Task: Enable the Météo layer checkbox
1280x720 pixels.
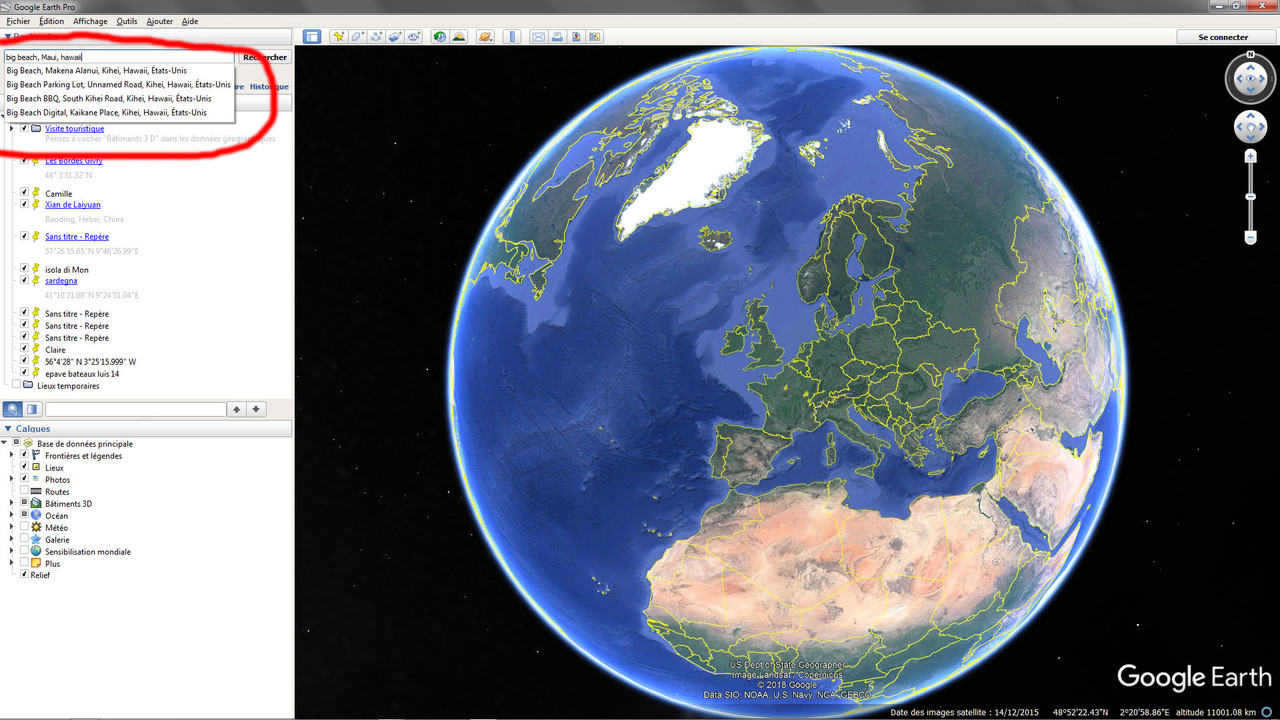Action: click(x=24, y=527)
